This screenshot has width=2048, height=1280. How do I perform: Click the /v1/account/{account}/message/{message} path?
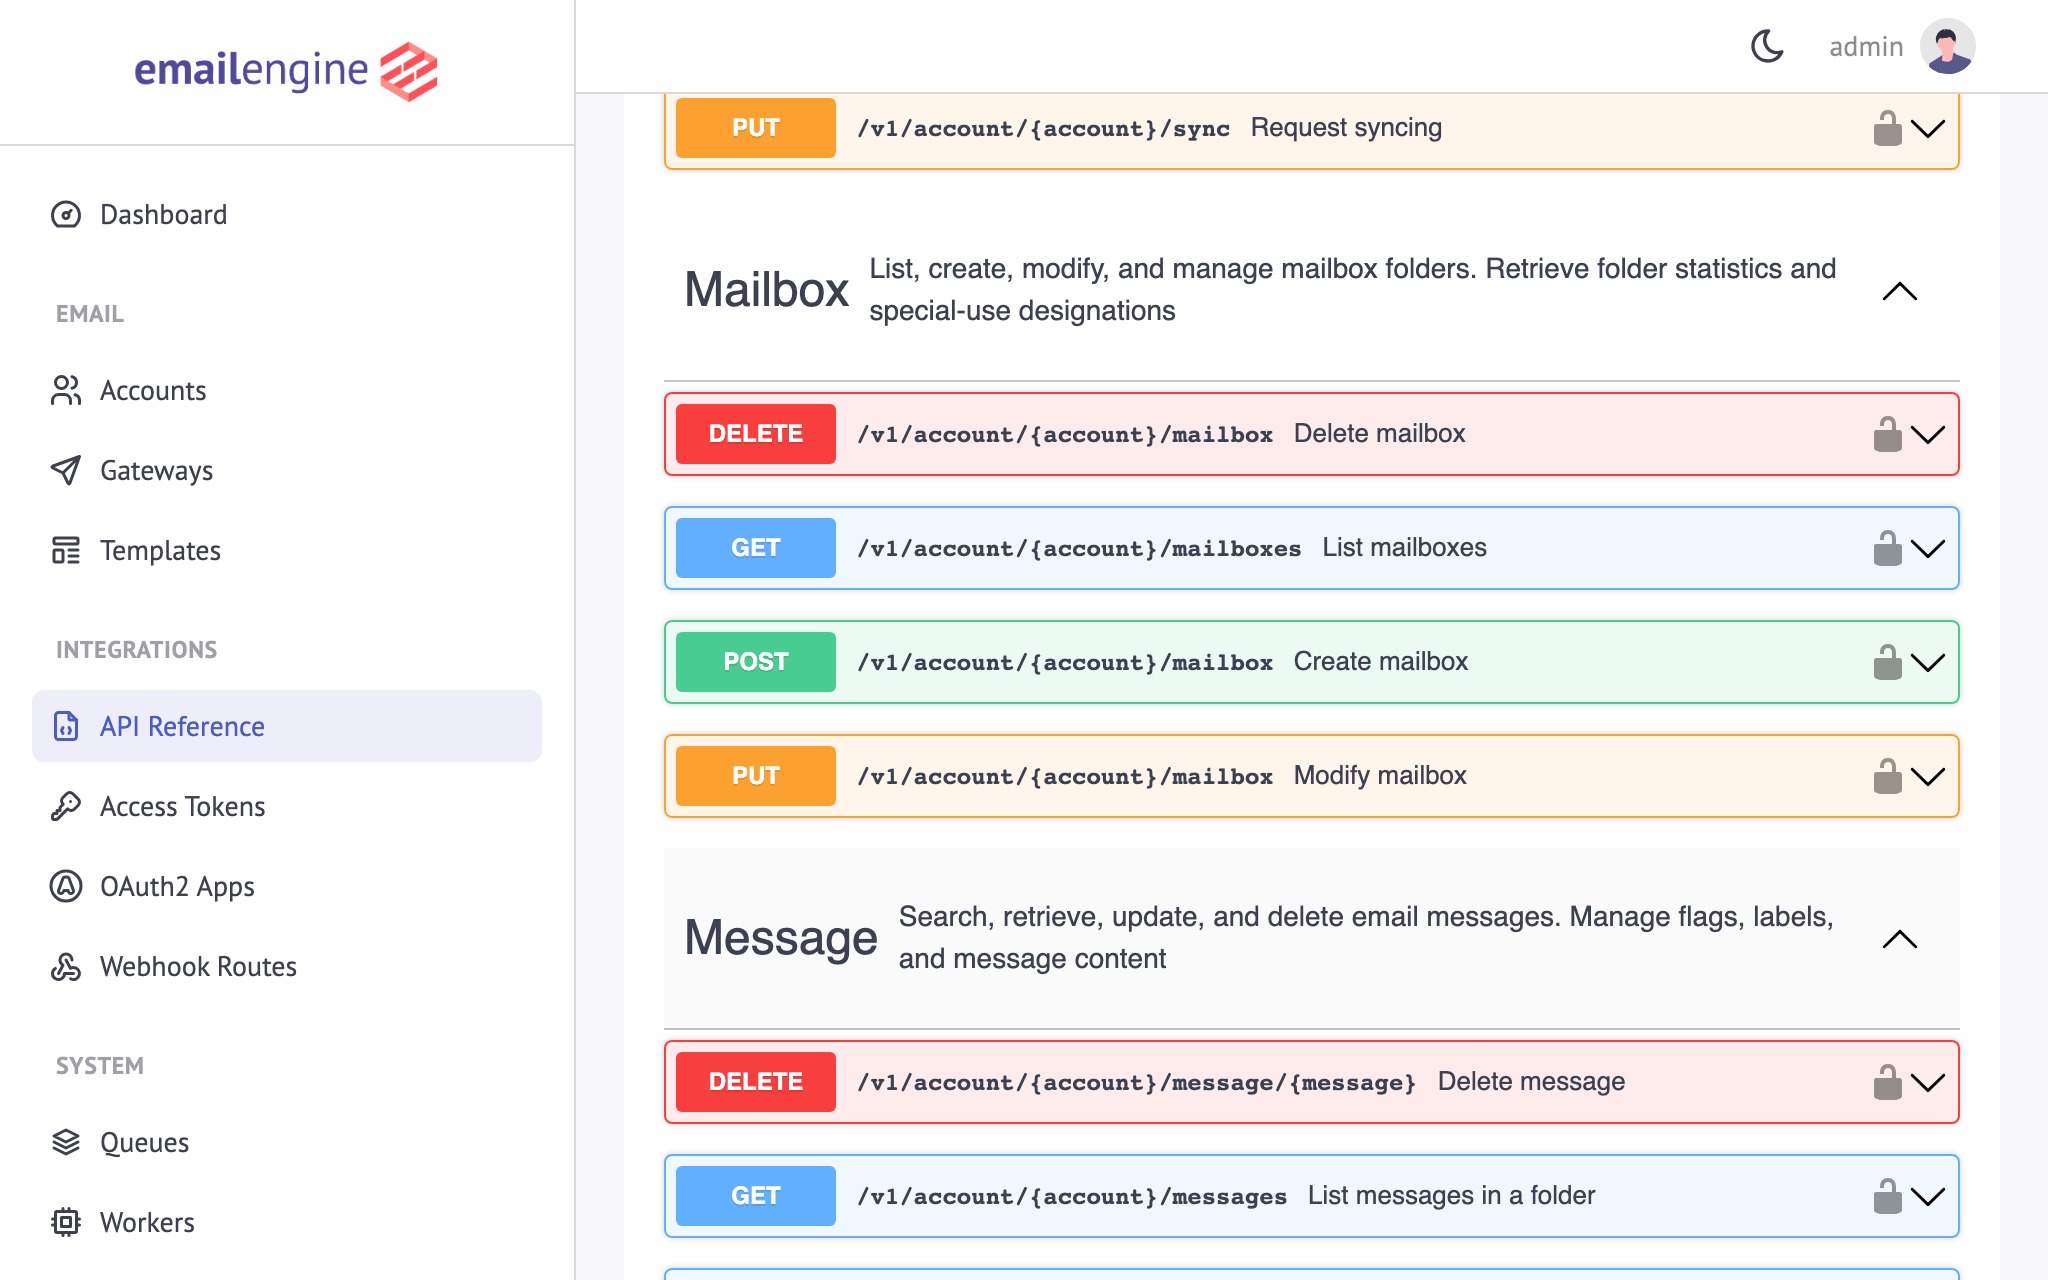click(x=1136, y=1082)
